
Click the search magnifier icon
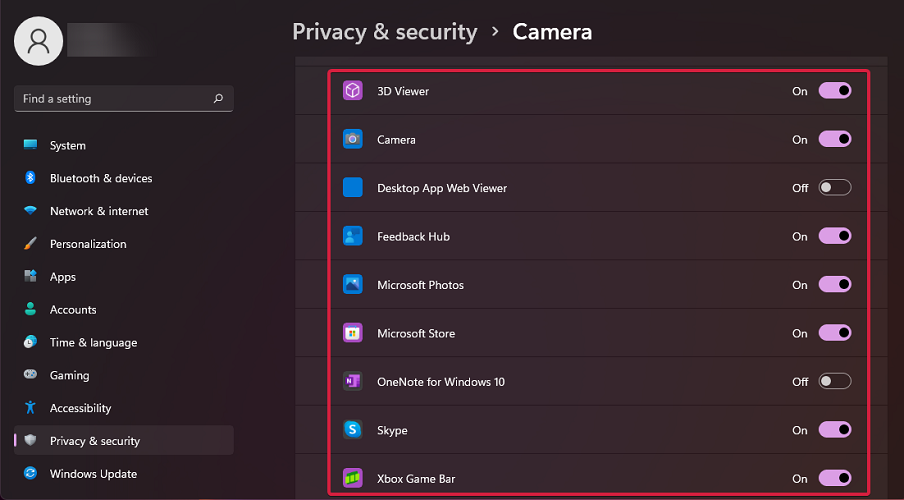(x=218, y=99)
